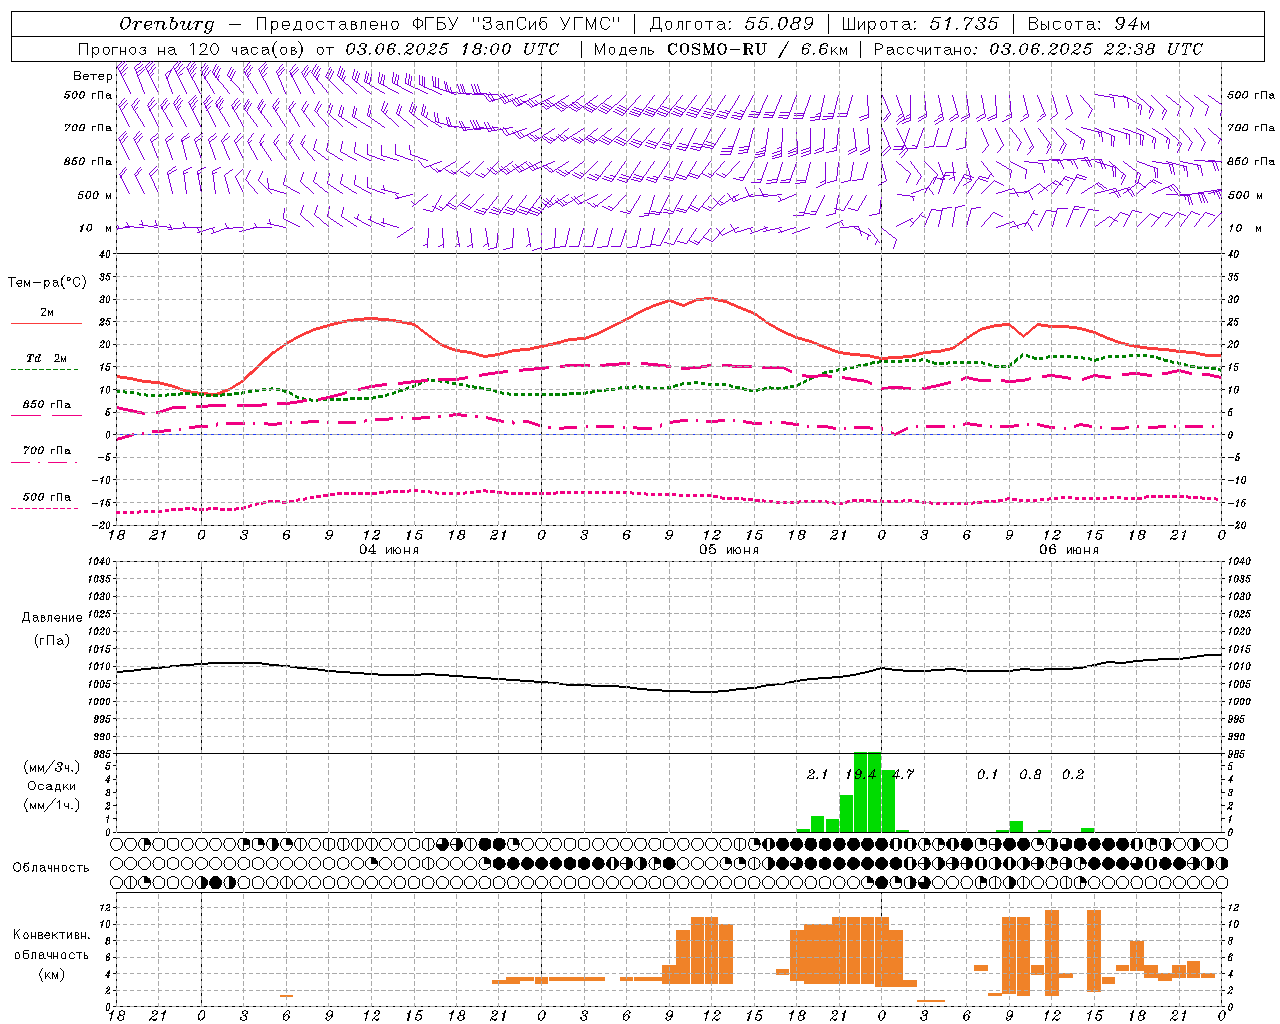
Task: Click the 0.8 precipitation amount
Action: click(x=1030, y=775)
